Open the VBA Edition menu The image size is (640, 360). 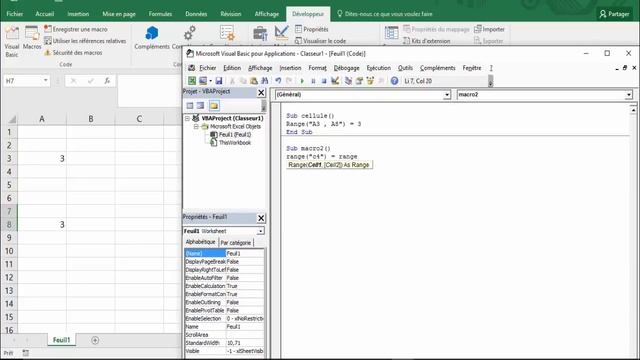pyautogui.click(x=232, y=68)
